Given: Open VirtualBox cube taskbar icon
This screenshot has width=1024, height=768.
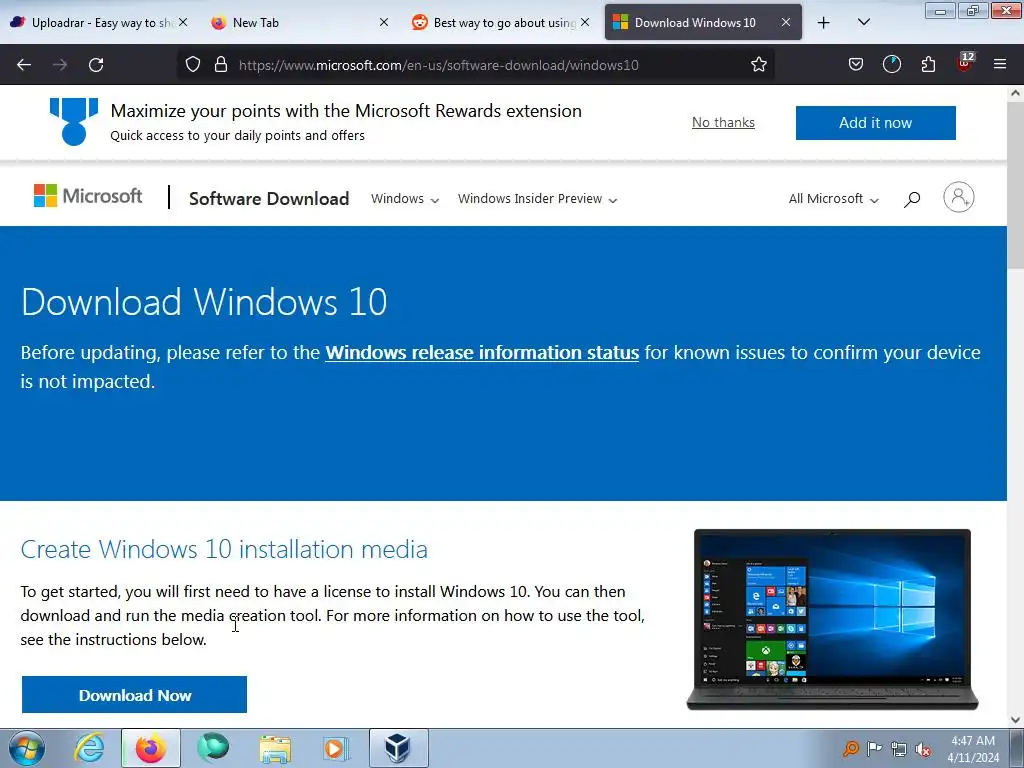Looking at the screenshot, I should (x=398, y=748).
